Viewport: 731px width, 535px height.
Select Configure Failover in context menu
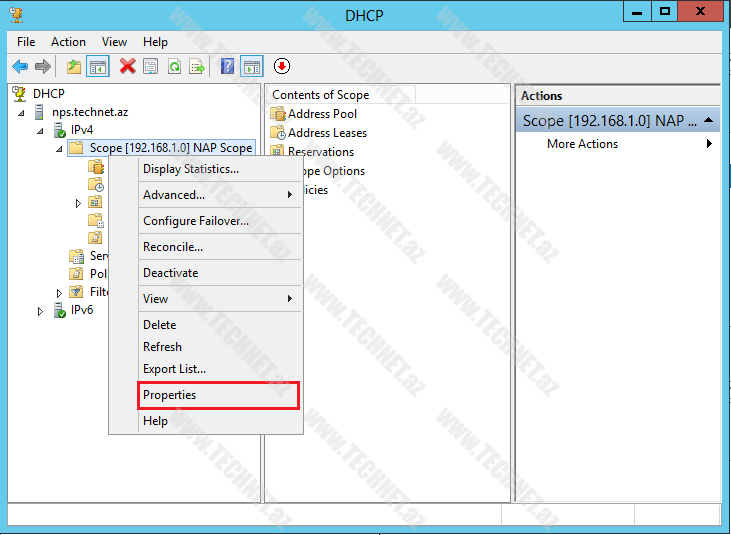click(196, 221)
